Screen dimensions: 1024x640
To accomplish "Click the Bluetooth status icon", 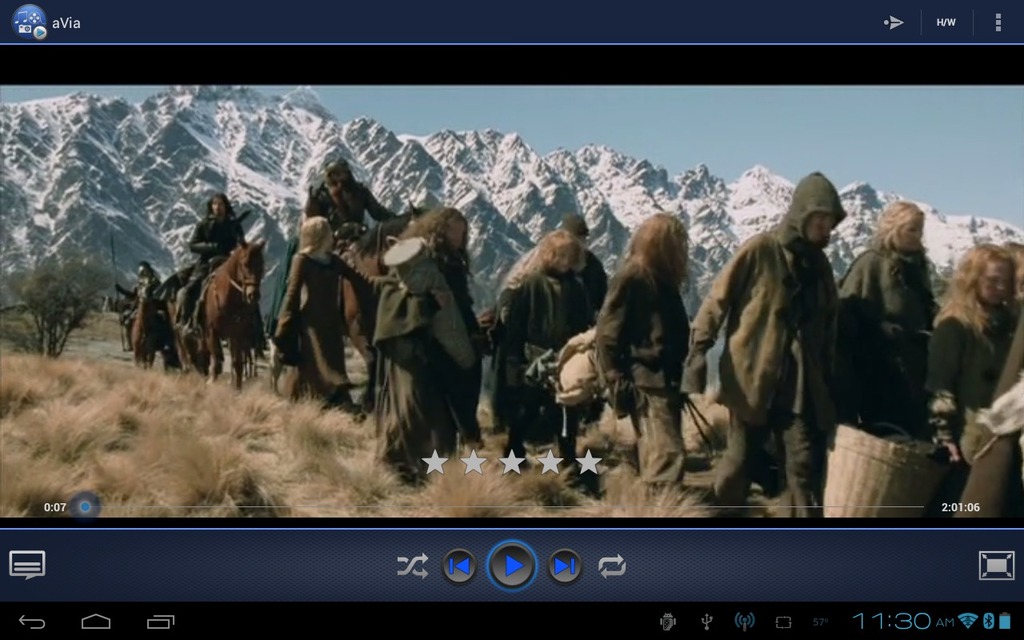I will click(x=989, y=621).
